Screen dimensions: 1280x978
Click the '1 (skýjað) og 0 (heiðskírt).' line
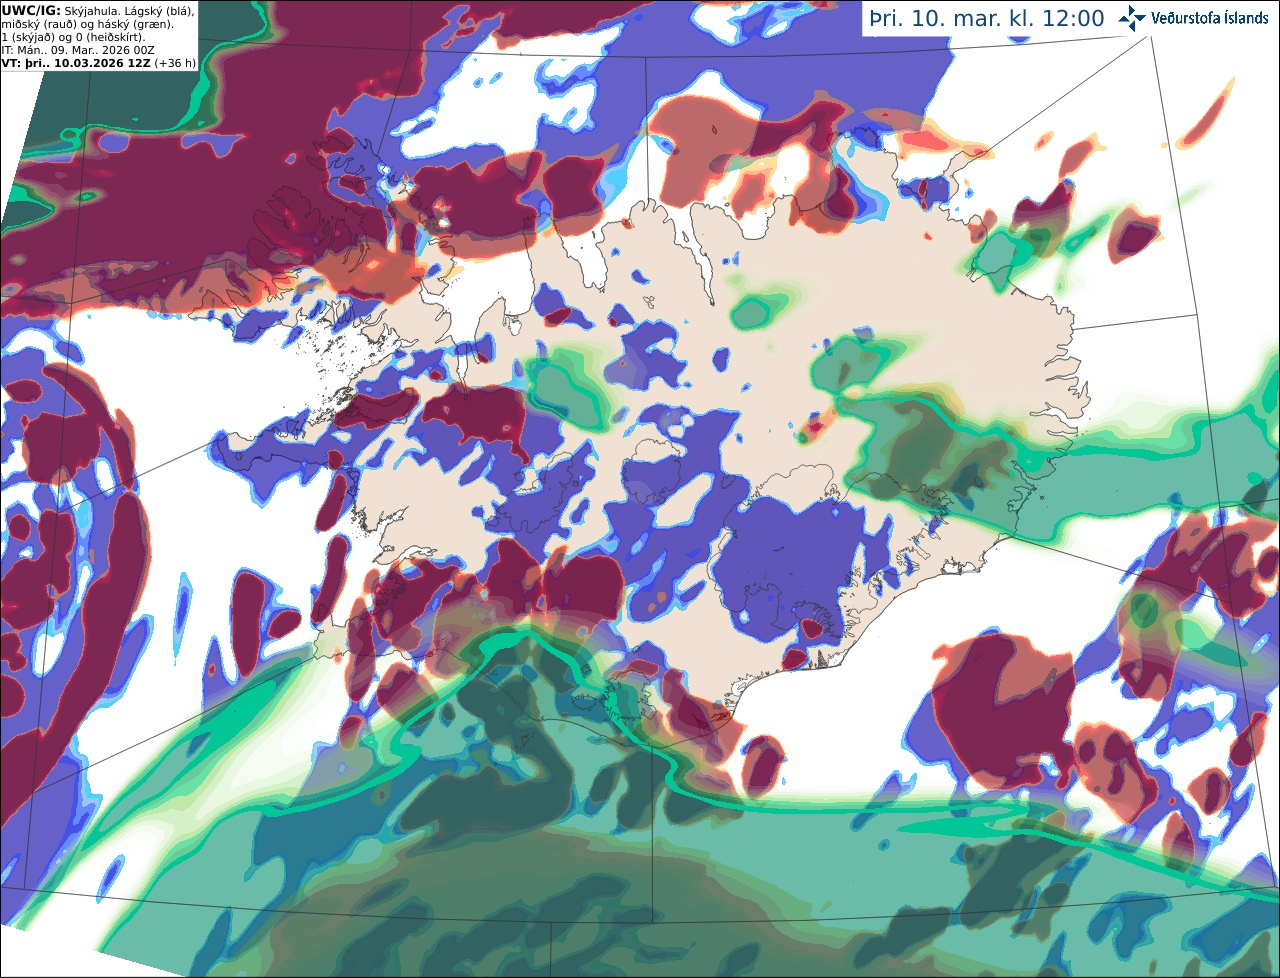[73, 36]
